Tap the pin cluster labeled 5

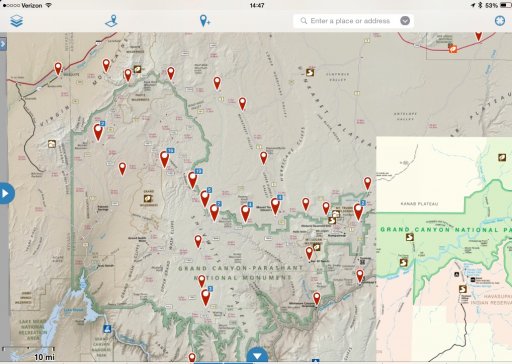[205, 198]
